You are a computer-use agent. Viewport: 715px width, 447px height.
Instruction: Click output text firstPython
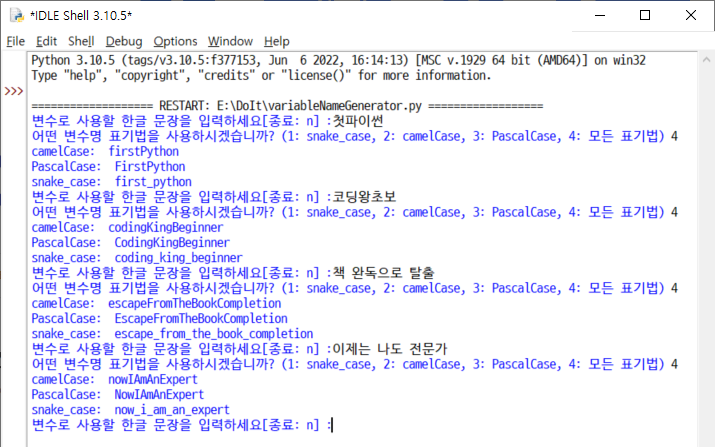(143, 151)
